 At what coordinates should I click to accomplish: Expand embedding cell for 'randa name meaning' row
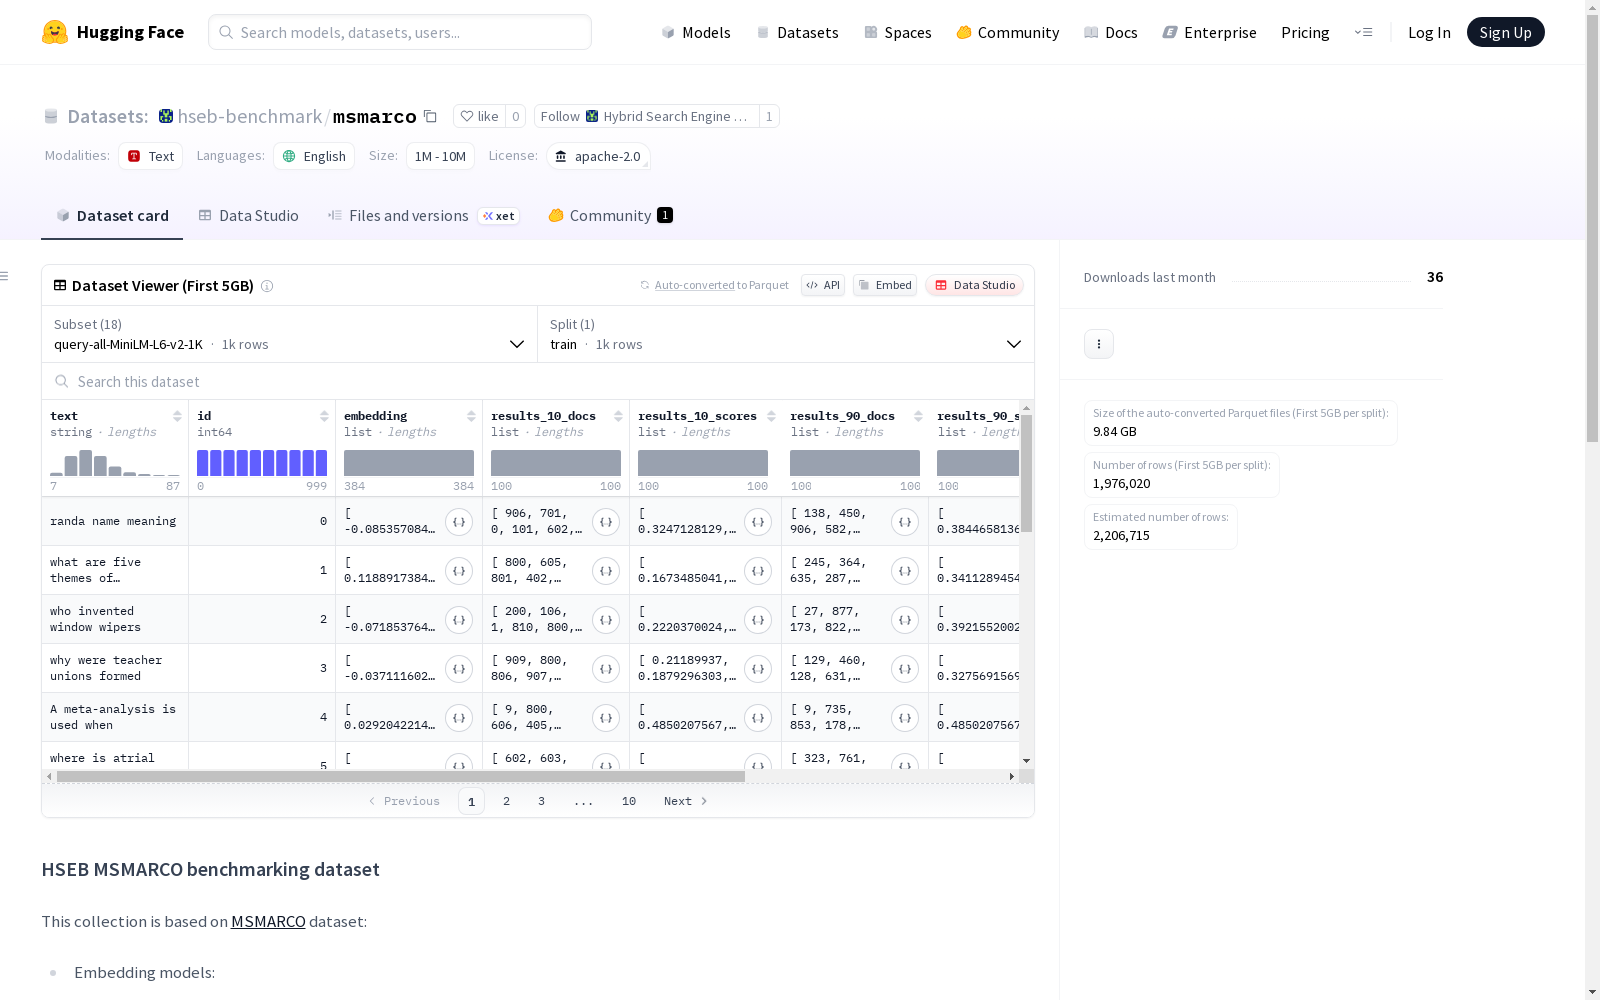(x=459, y=522)
